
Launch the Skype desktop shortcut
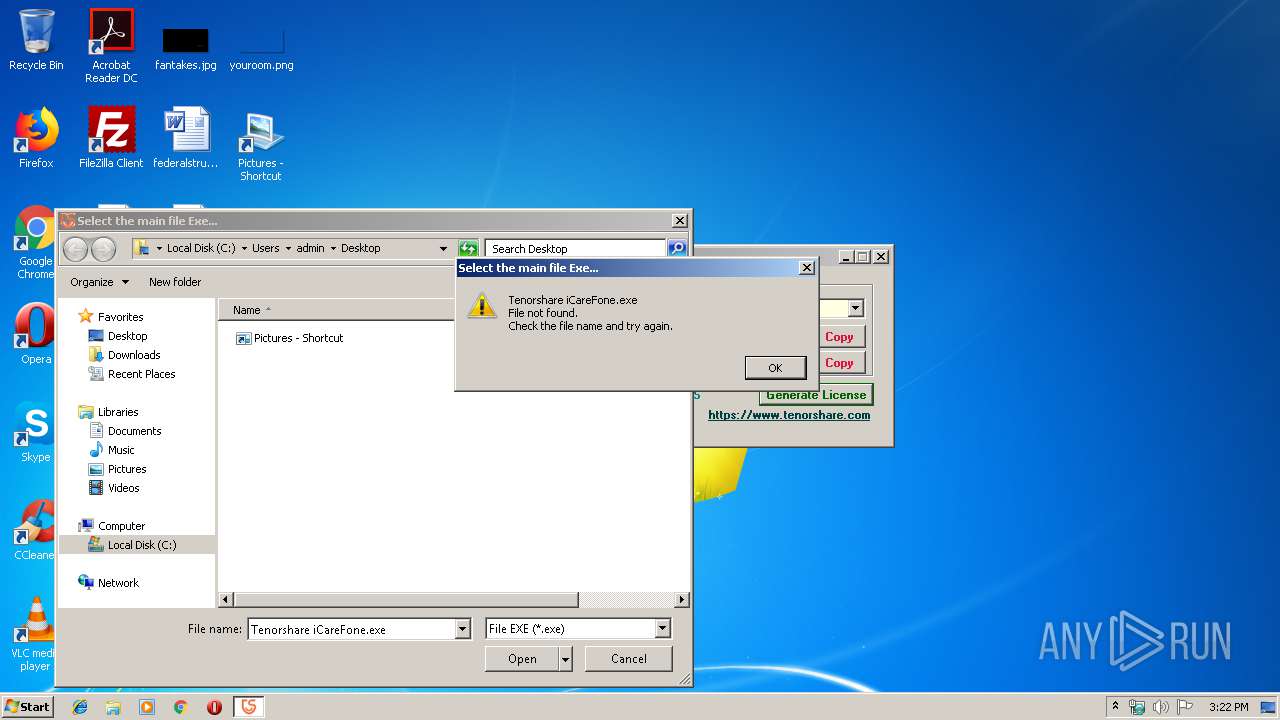click(35, 432)
